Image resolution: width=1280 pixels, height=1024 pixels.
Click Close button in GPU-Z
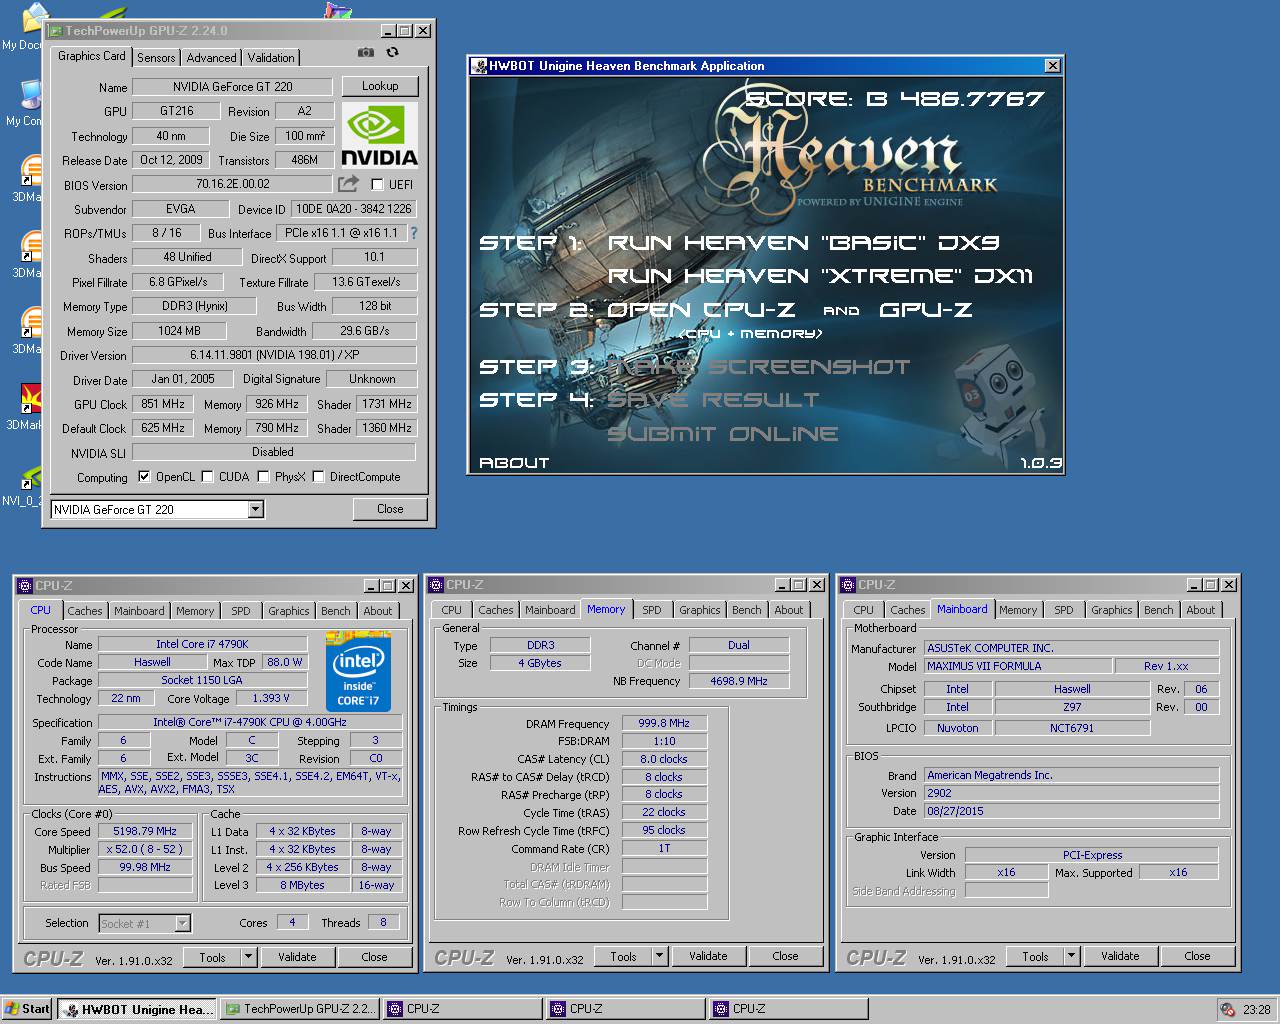coord(390,509)
